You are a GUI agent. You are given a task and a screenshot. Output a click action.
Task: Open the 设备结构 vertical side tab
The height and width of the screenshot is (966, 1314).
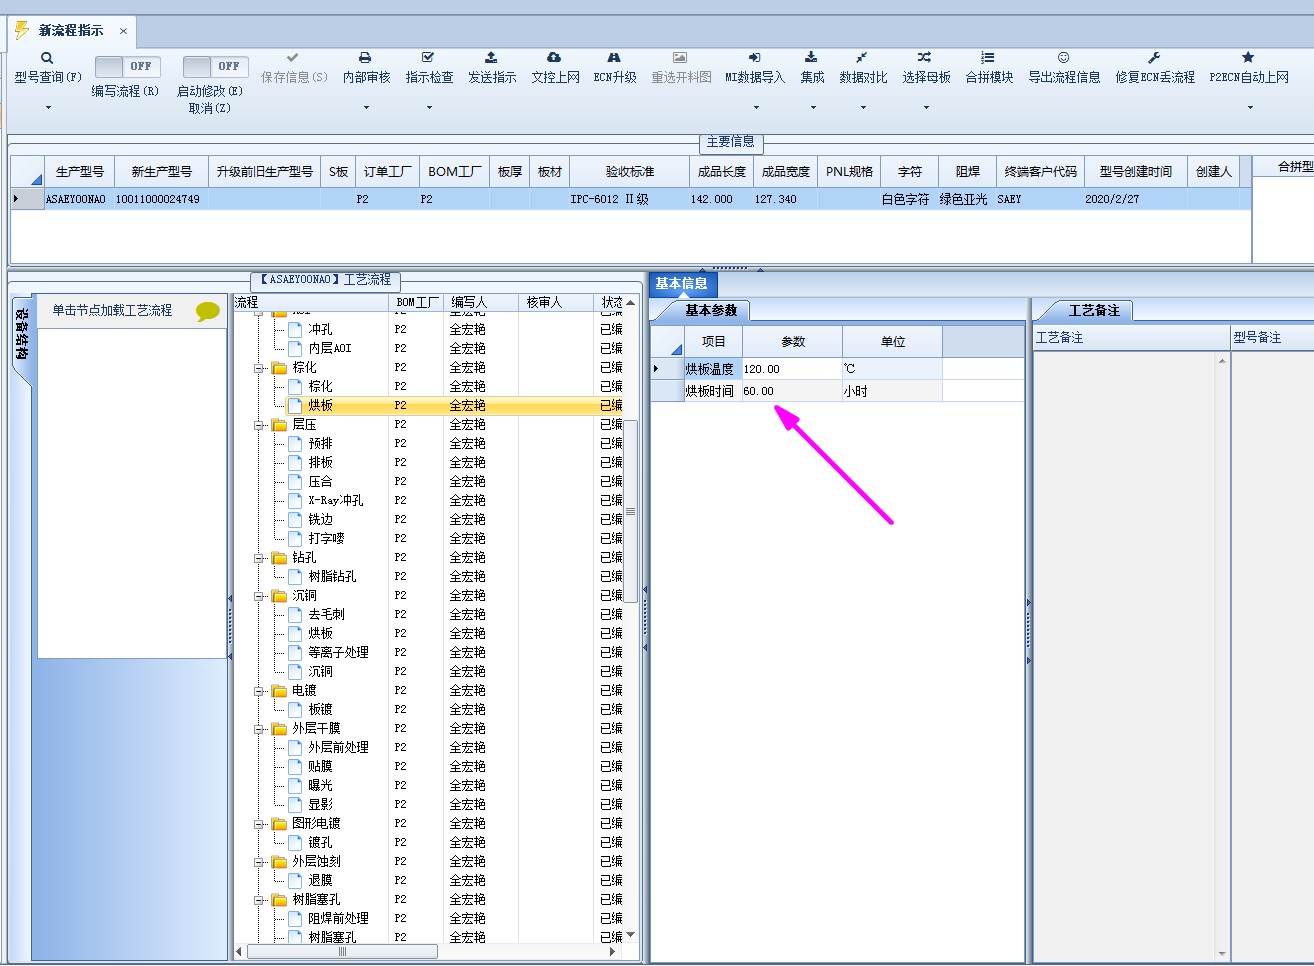tap(22, 340)
